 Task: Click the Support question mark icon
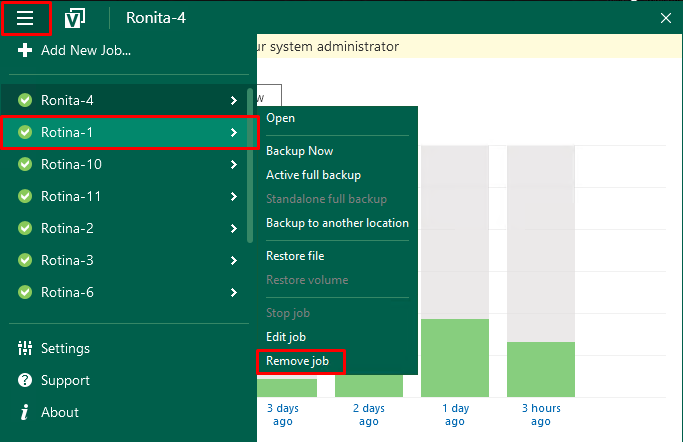(x=25, y=380)
